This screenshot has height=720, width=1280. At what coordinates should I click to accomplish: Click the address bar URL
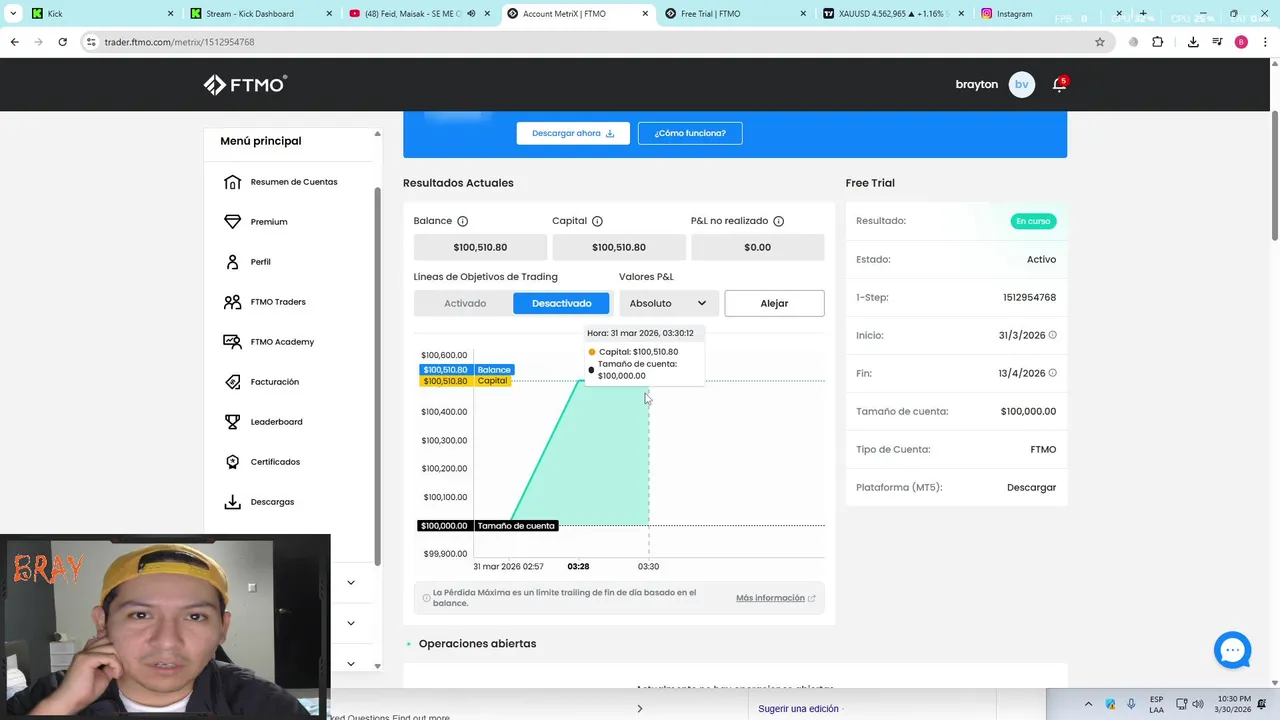coord(180,42)
